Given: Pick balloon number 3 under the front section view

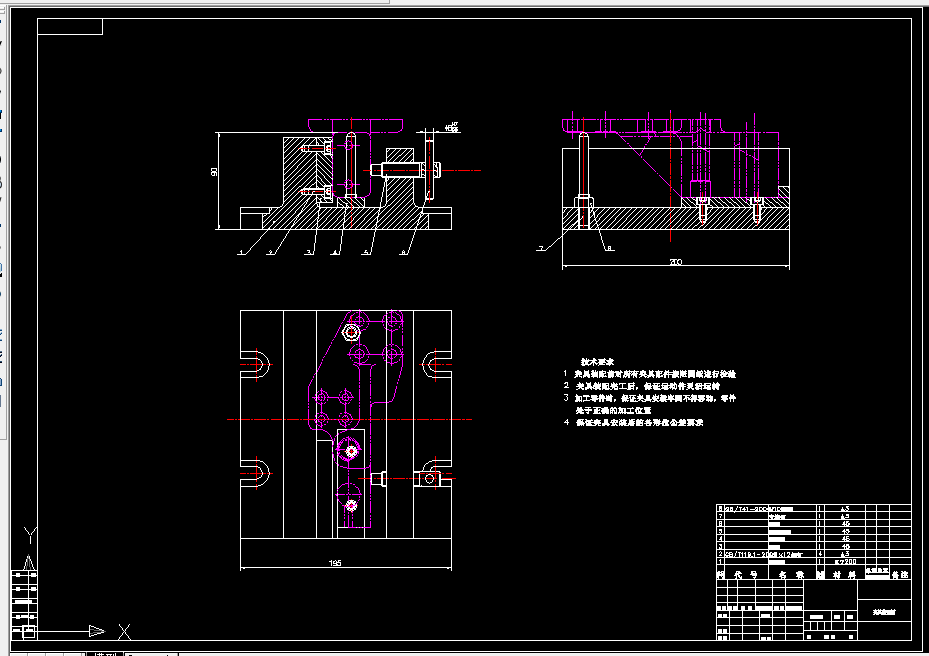Looking at the screenshot, I should [308, 252].
